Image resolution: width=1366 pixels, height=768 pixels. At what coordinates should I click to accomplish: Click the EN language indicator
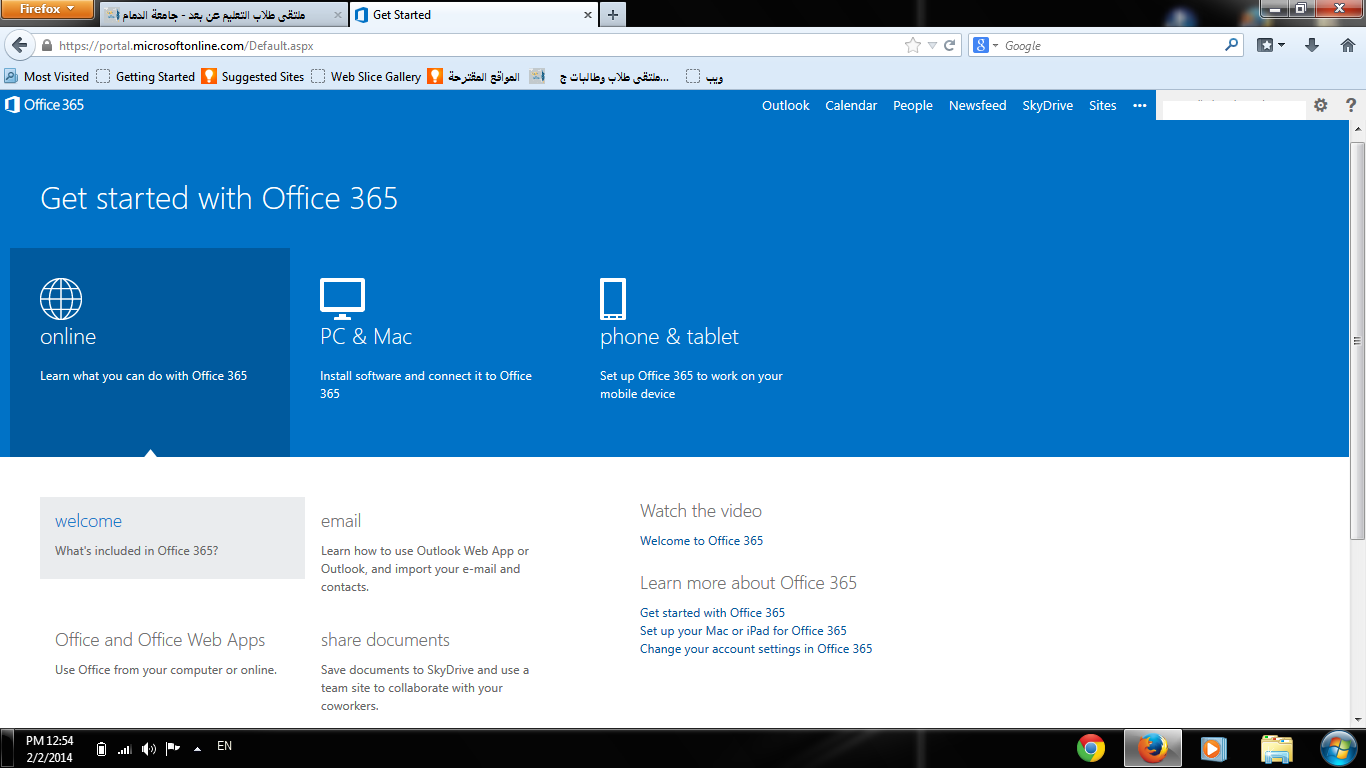click(x=224, y=746)
